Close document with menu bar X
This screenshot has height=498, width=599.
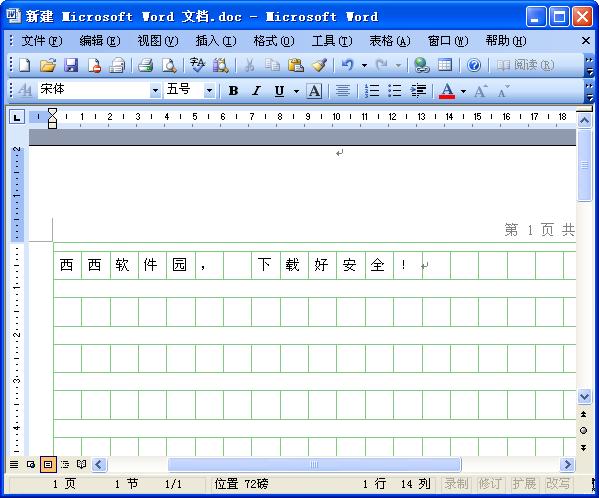[x=586, y=40]
